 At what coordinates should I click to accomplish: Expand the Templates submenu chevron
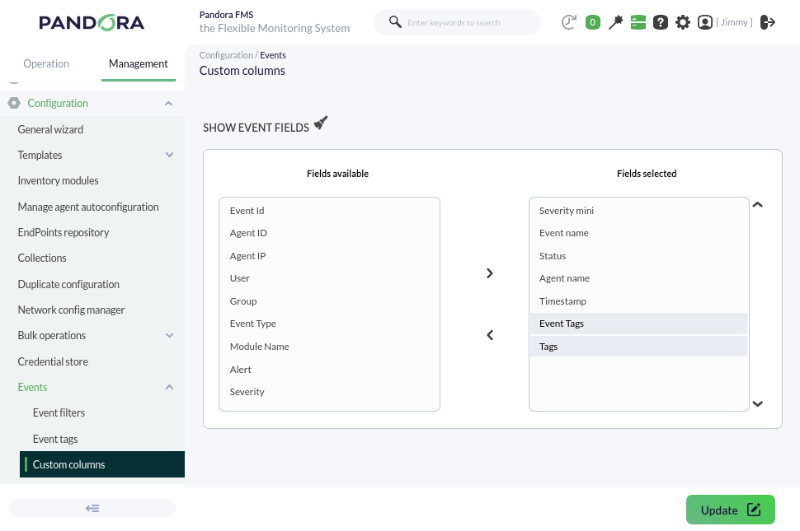(x=169, y=155)
